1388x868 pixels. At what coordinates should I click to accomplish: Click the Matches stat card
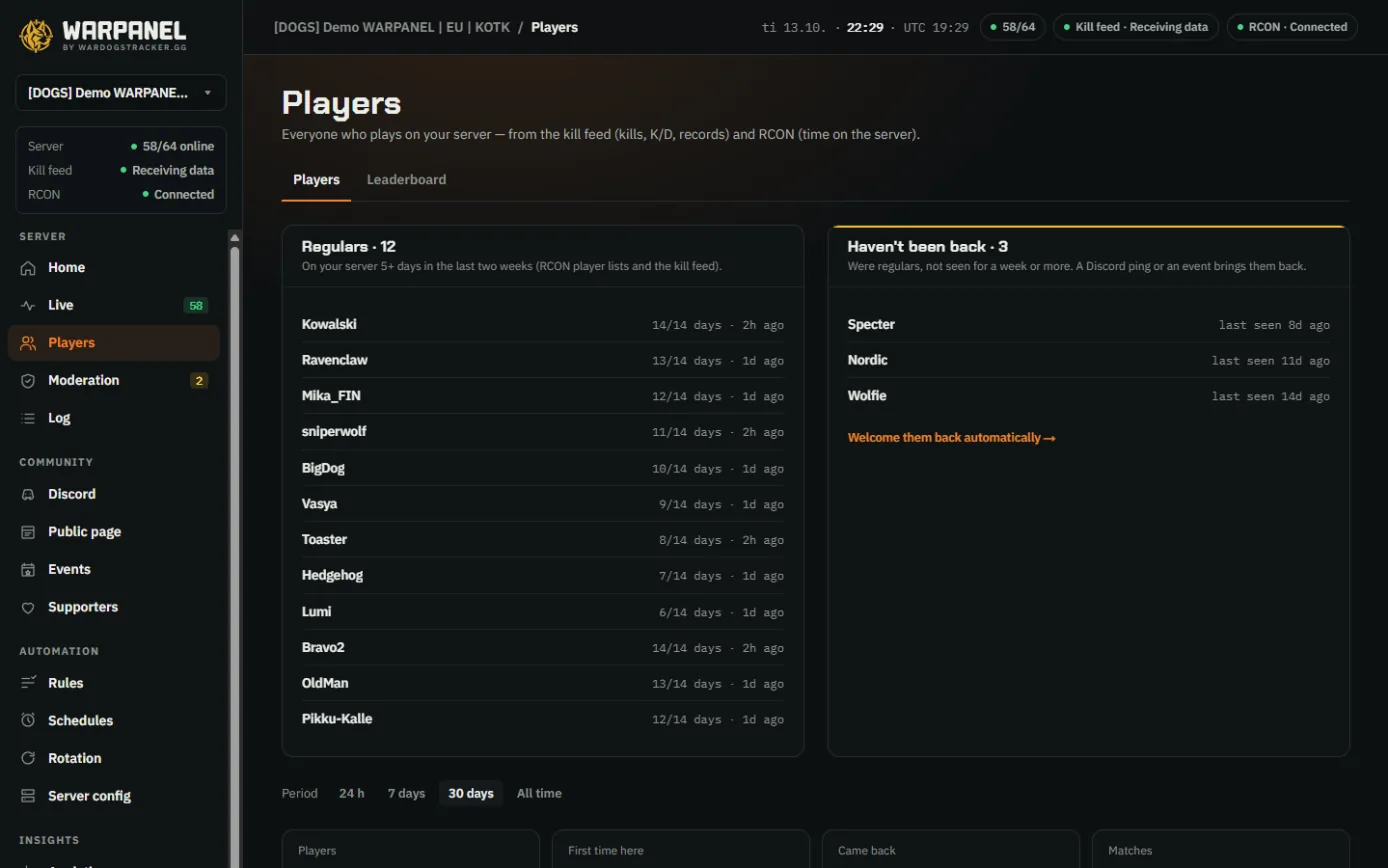click(1221, 849)
